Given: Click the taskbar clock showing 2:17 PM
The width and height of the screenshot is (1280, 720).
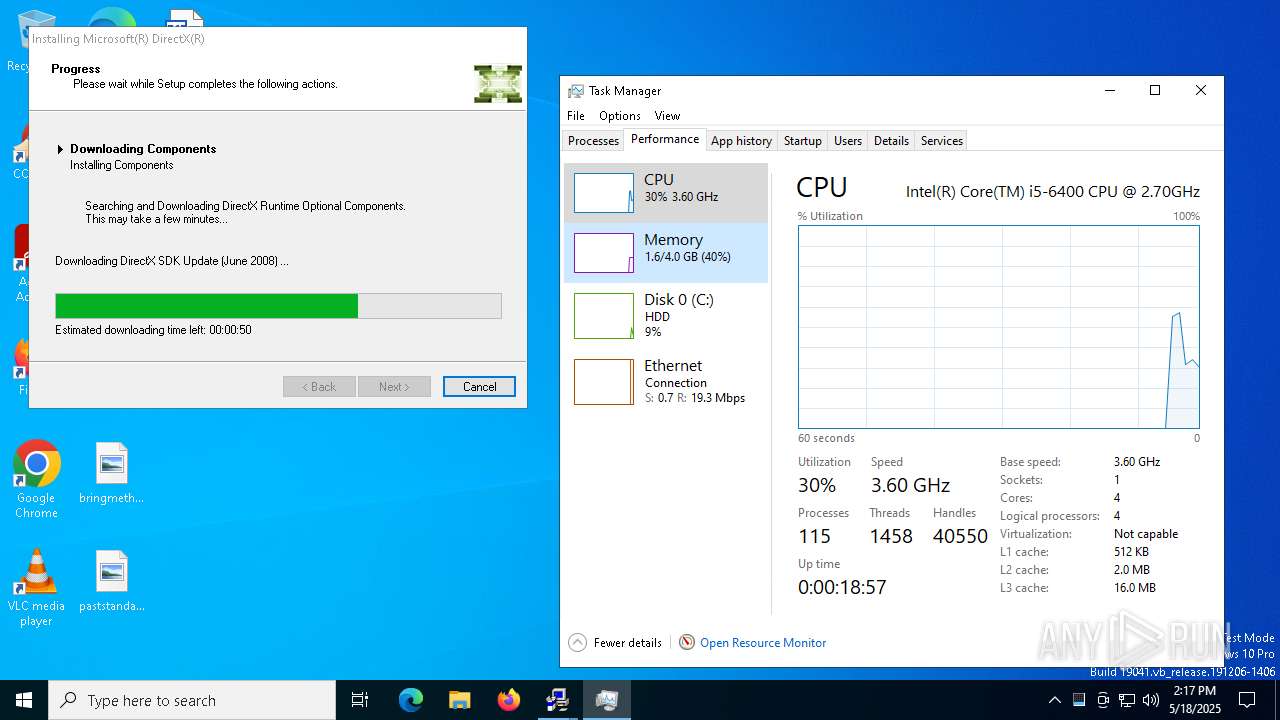Looking at the screenshot, I should coord(1197,700).
